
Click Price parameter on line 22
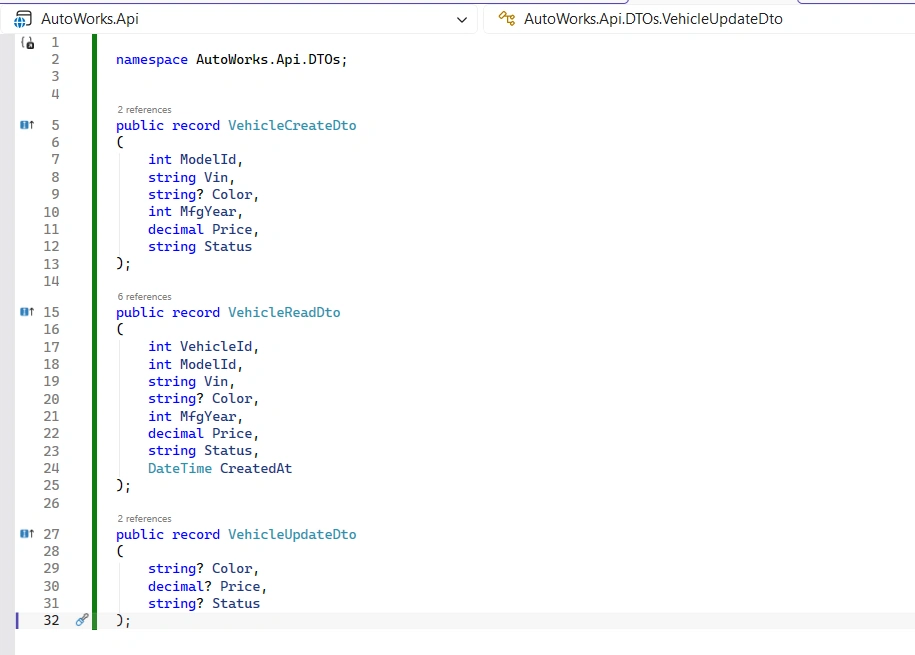(x=232, y=434)
